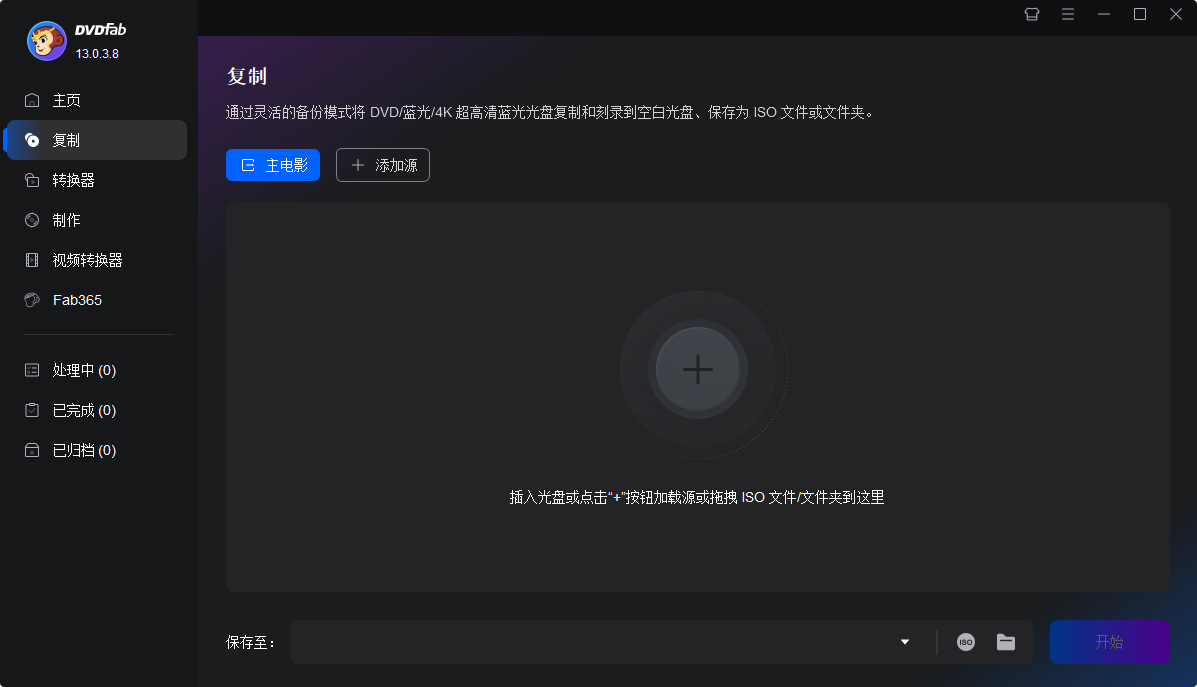Maximize the DVDFab window
Image resolution: width=1197 pixels, height=687 pixels.
(x=1140, y=15)
